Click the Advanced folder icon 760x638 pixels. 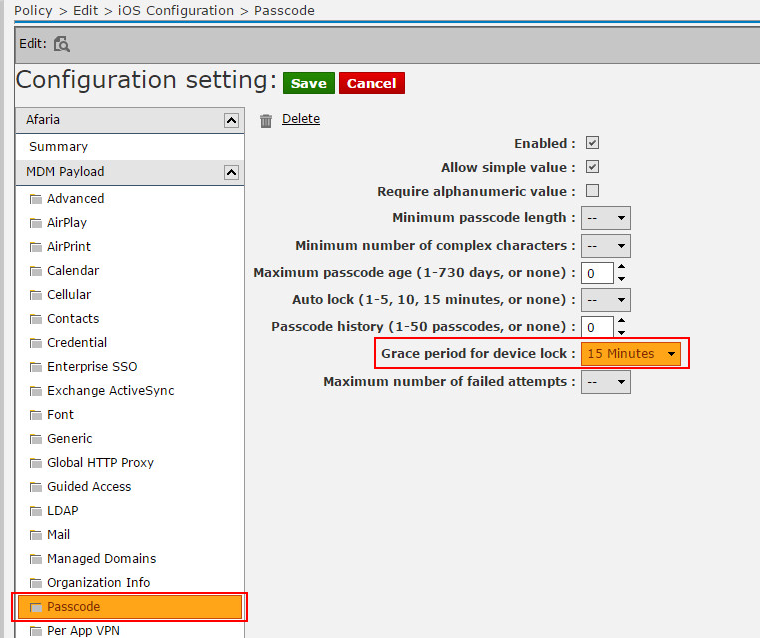click(35, 199)
